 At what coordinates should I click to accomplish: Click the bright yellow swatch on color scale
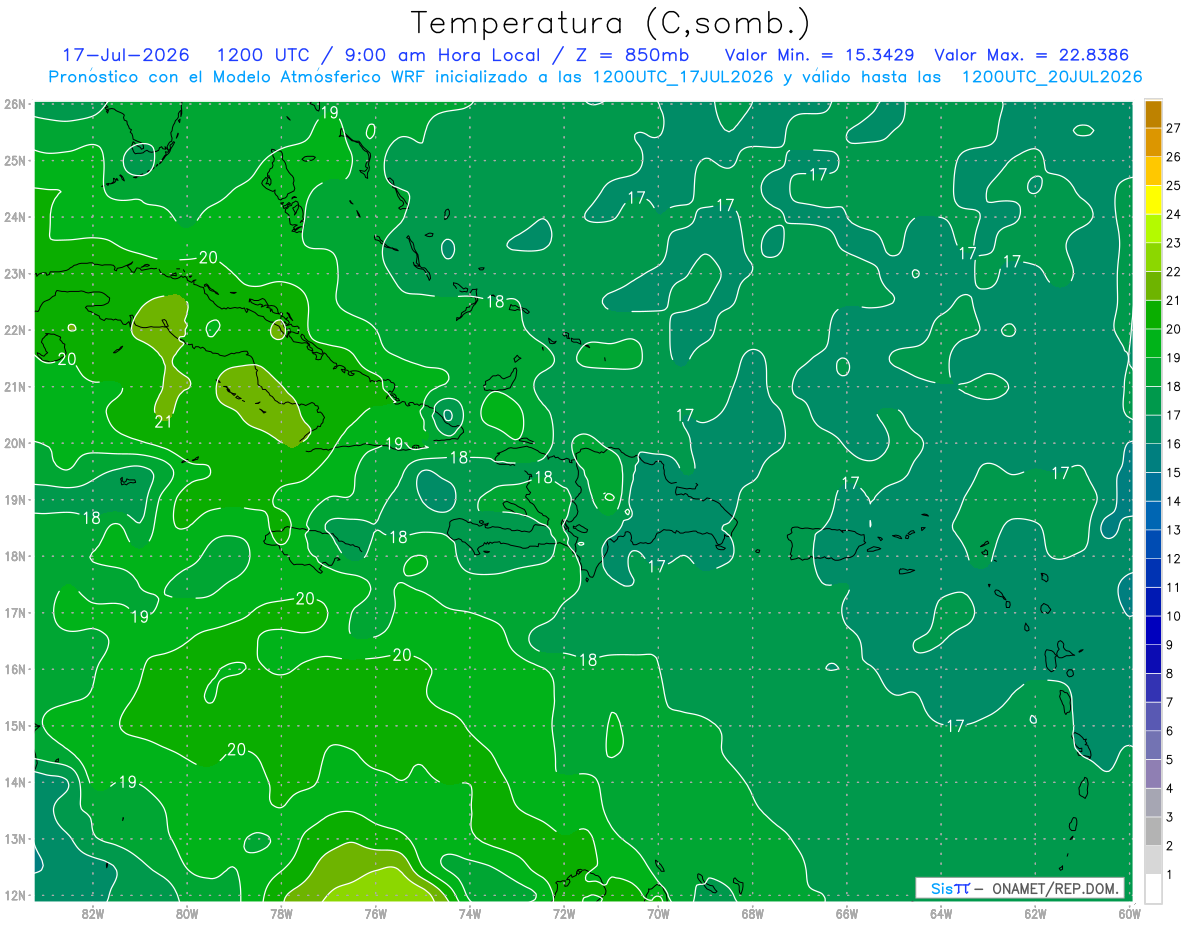point(1153,199)
